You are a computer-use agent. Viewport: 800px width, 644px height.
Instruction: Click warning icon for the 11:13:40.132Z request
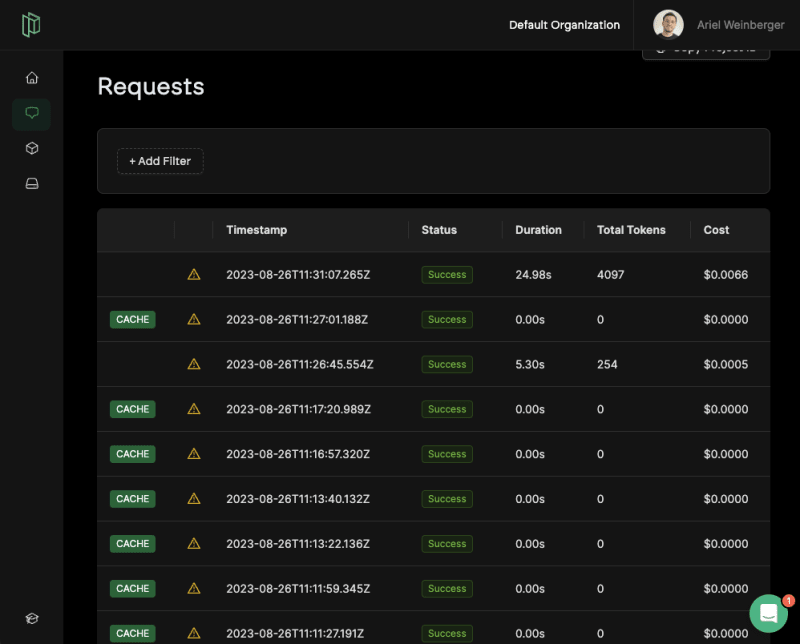click(194, 499)
